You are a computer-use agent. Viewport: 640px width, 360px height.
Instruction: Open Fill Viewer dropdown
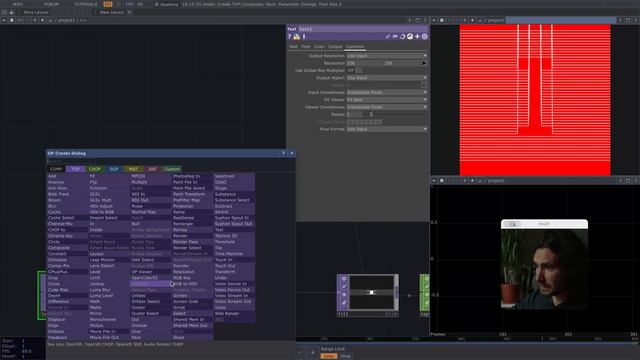[387, 100]
